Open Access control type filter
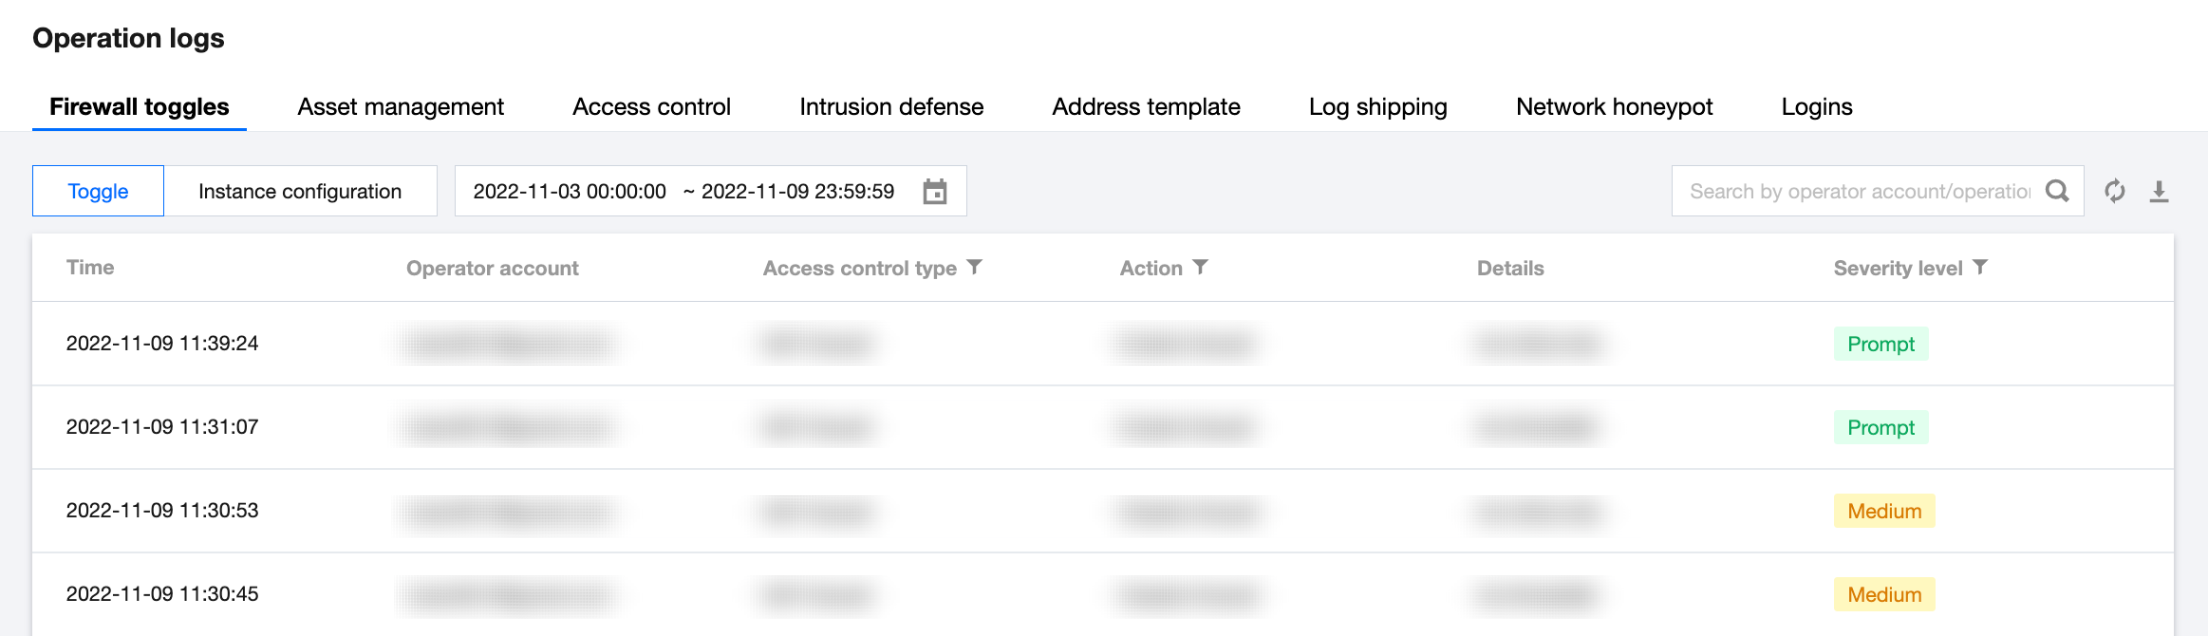This screenshot has width=2208, height=636. (x=975, y=267)
